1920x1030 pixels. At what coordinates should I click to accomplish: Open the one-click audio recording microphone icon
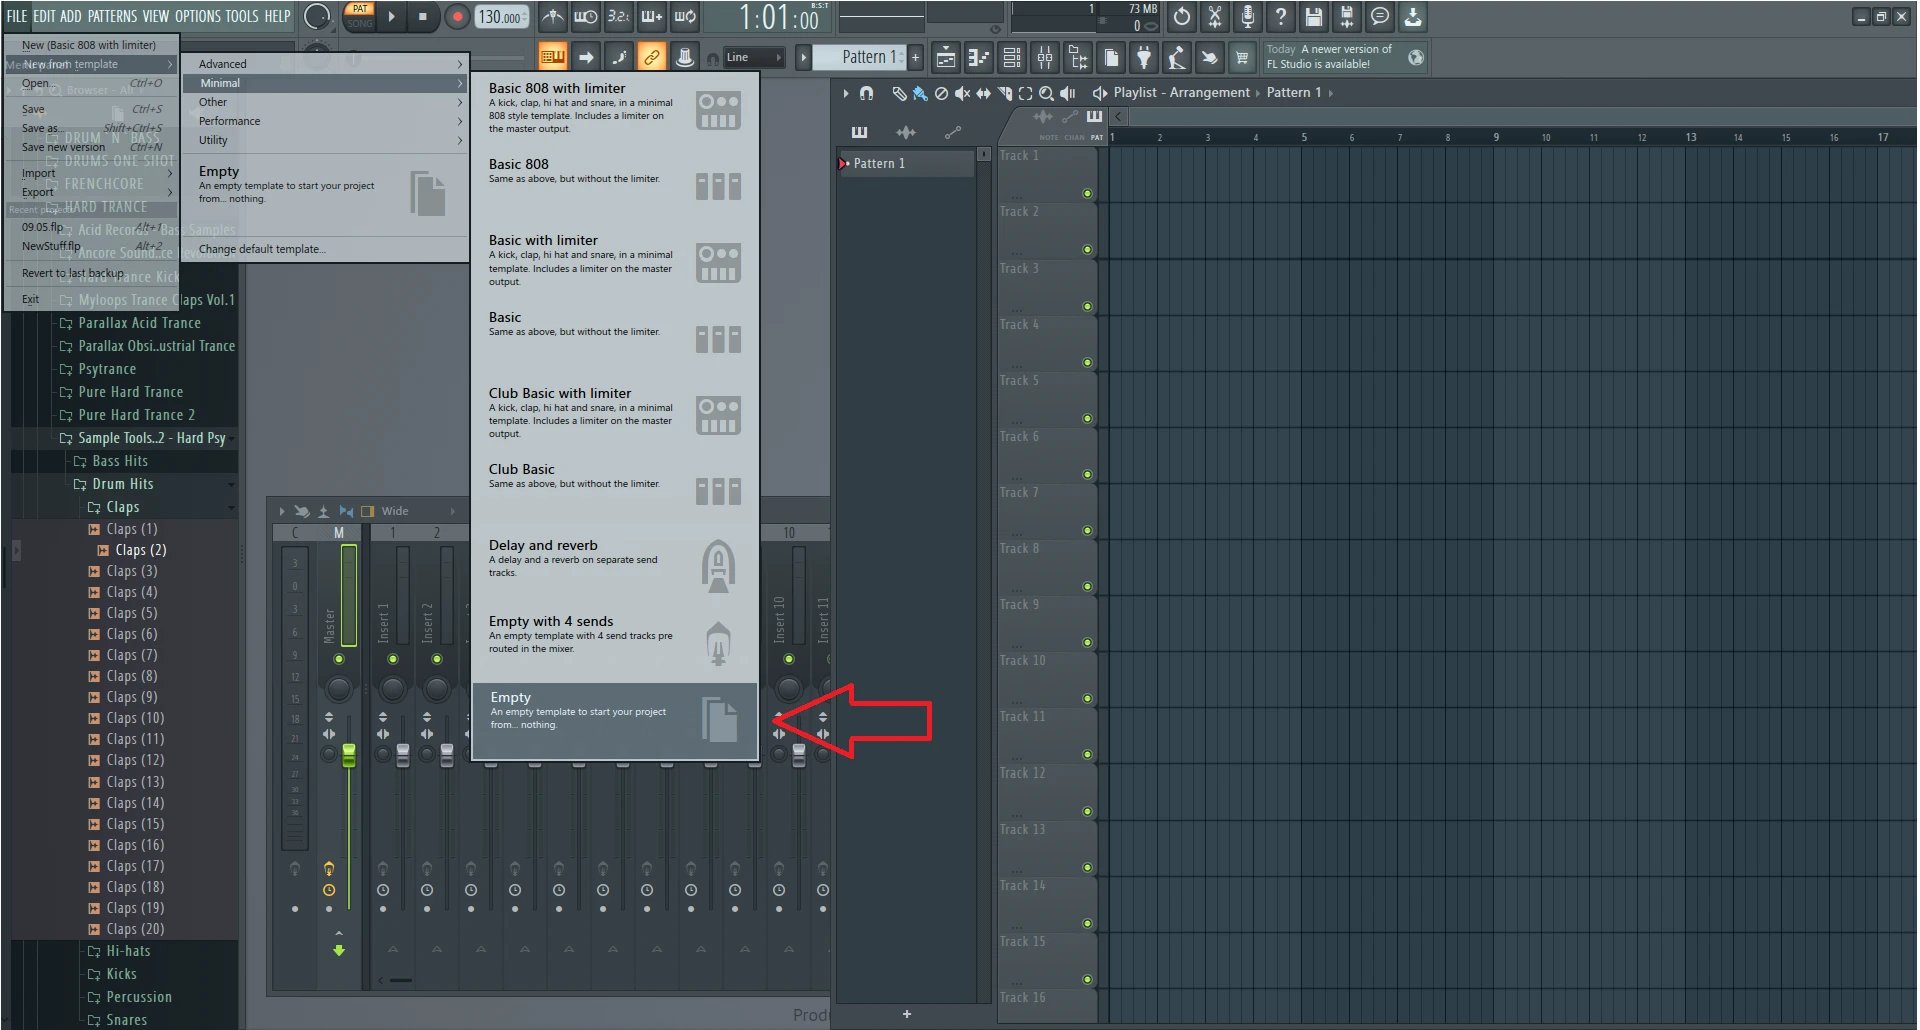point(1248,17)
